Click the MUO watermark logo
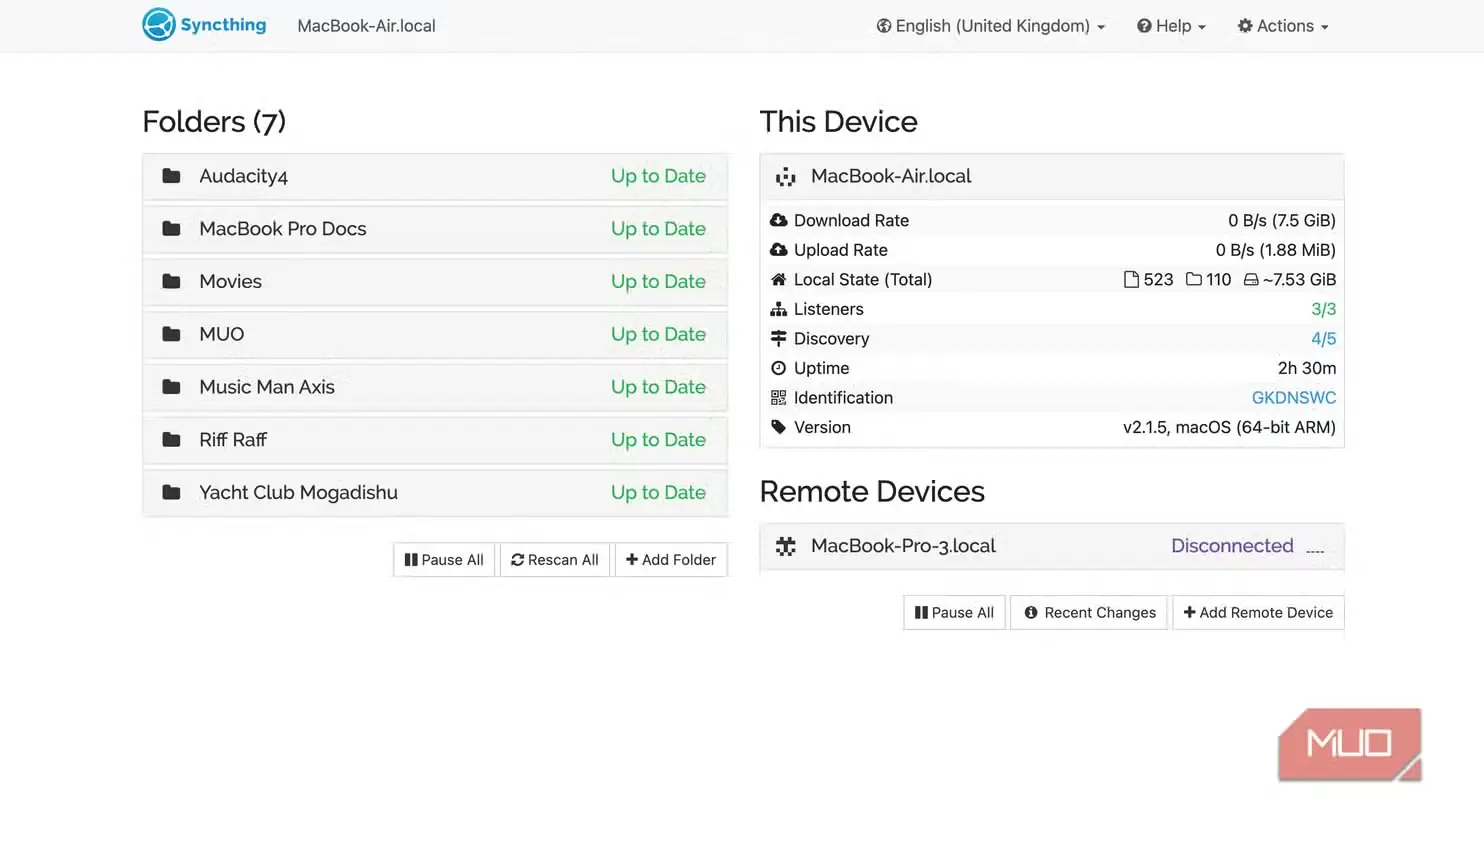Screen dimensions: 1484x844 click(1350, 744)
